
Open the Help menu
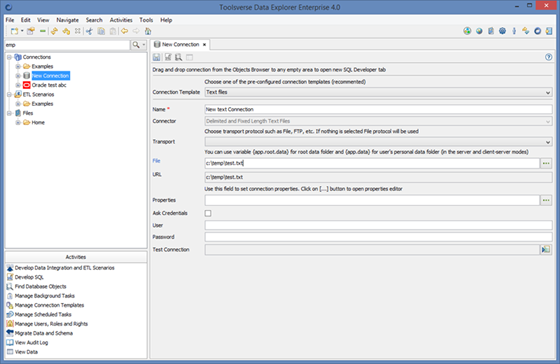click(166, 20)
